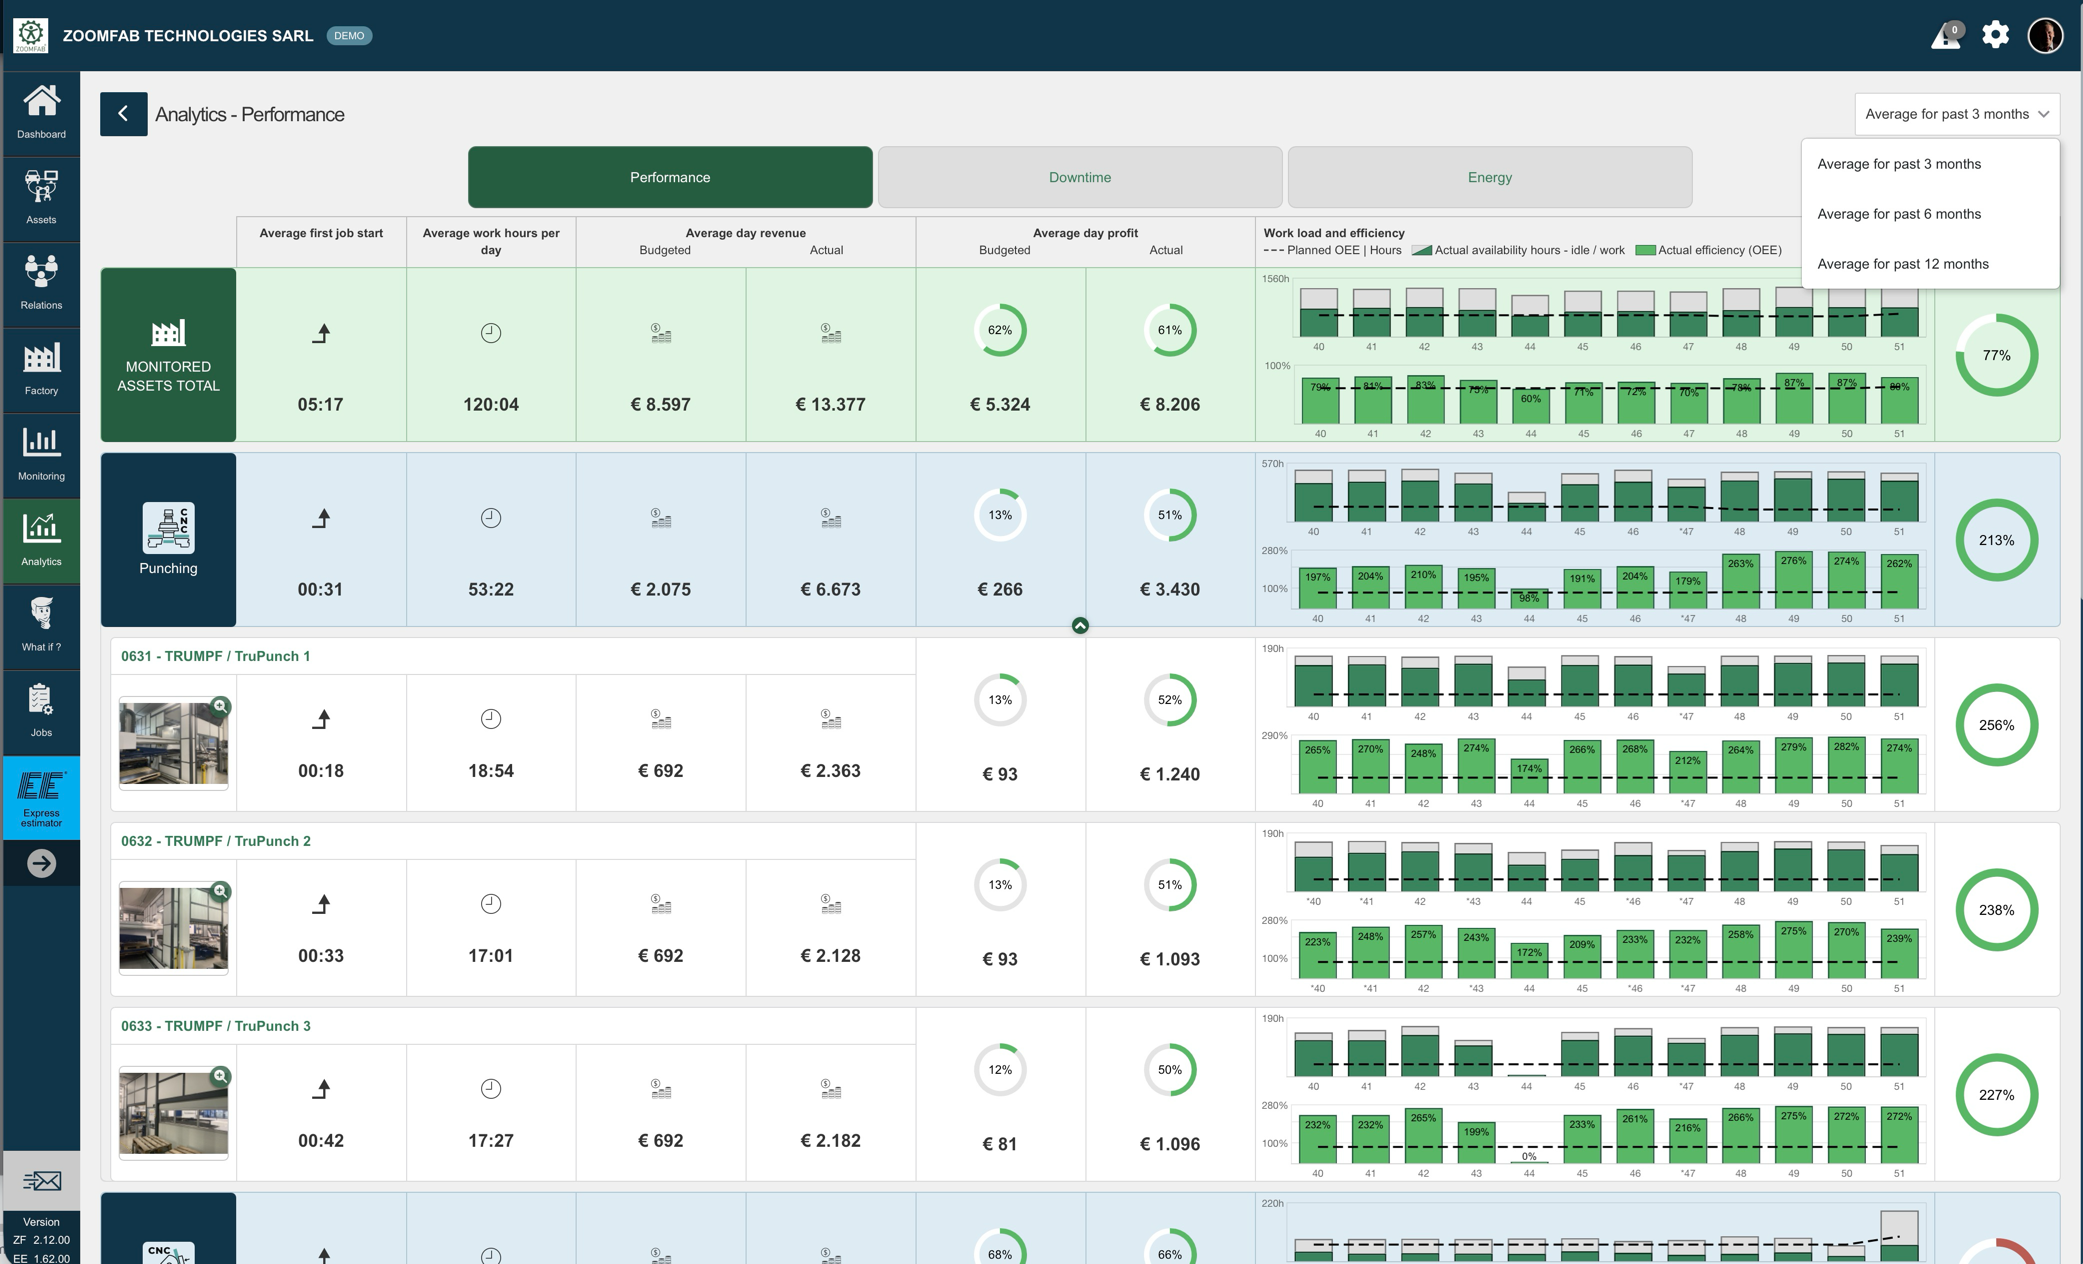Select Average for past 6 months

[x=1898, y=214]
